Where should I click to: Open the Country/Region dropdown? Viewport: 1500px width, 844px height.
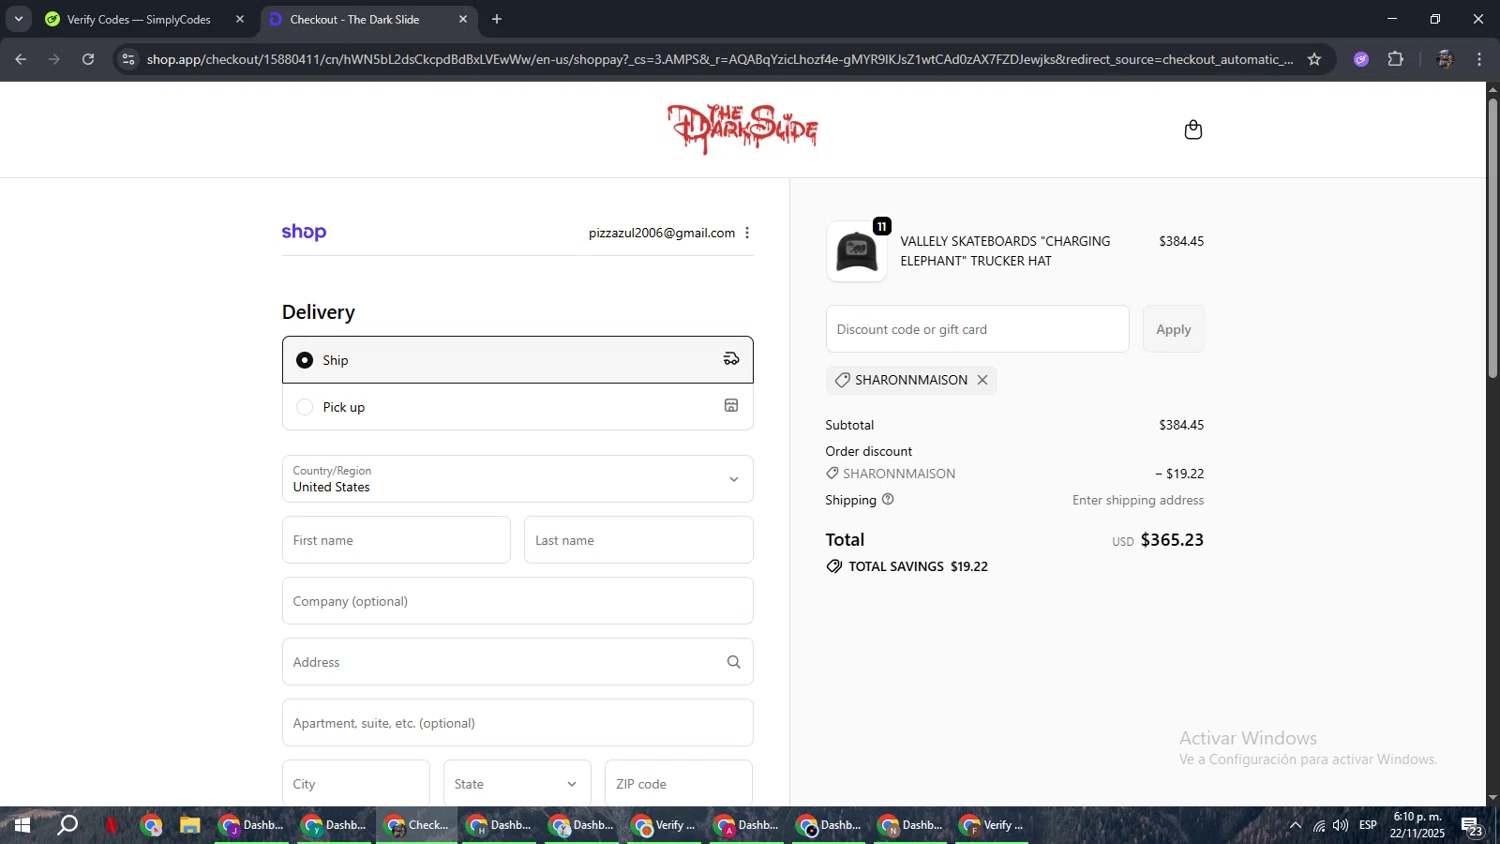tap(517, 479)
